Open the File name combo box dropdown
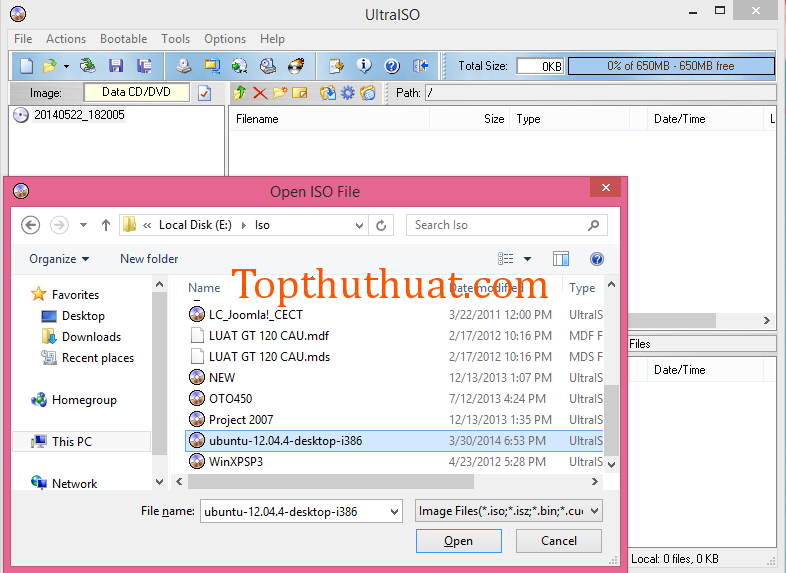The height and width of the screenshot is (573, 786). click(x=394, y=512)
